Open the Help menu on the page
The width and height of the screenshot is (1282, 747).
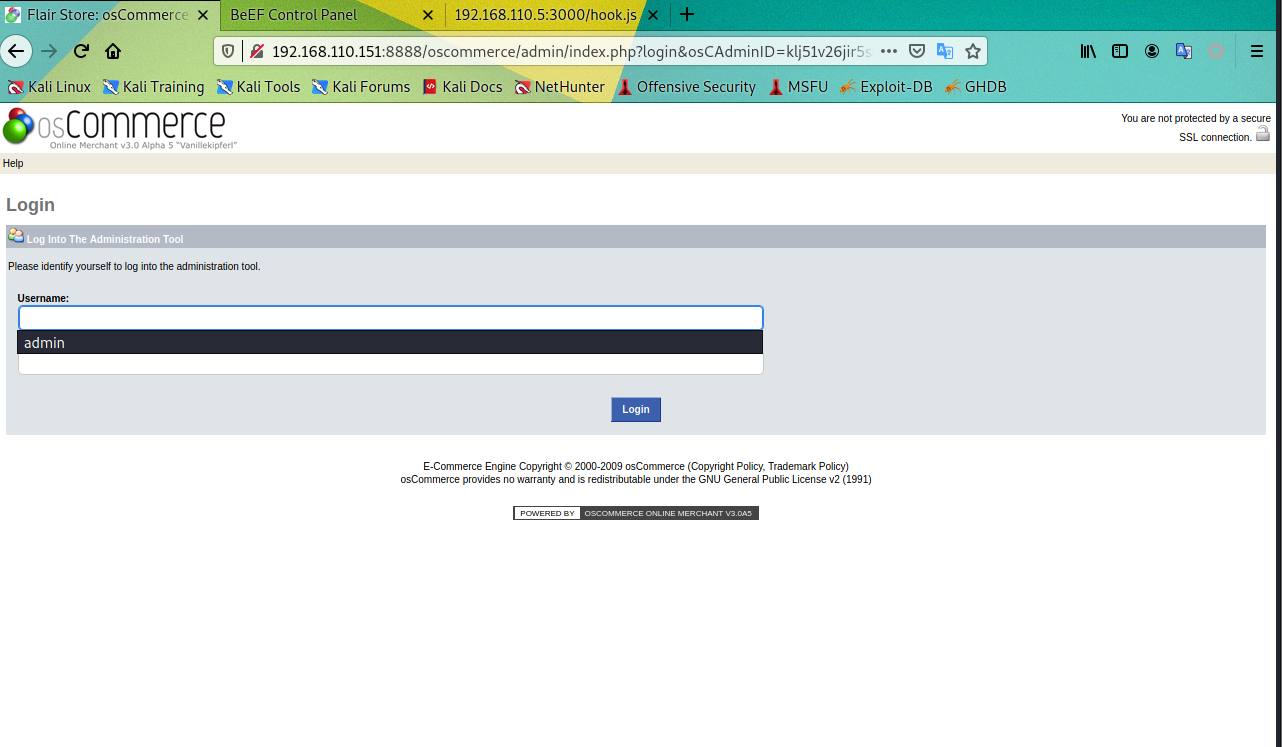tap(13, 163)
